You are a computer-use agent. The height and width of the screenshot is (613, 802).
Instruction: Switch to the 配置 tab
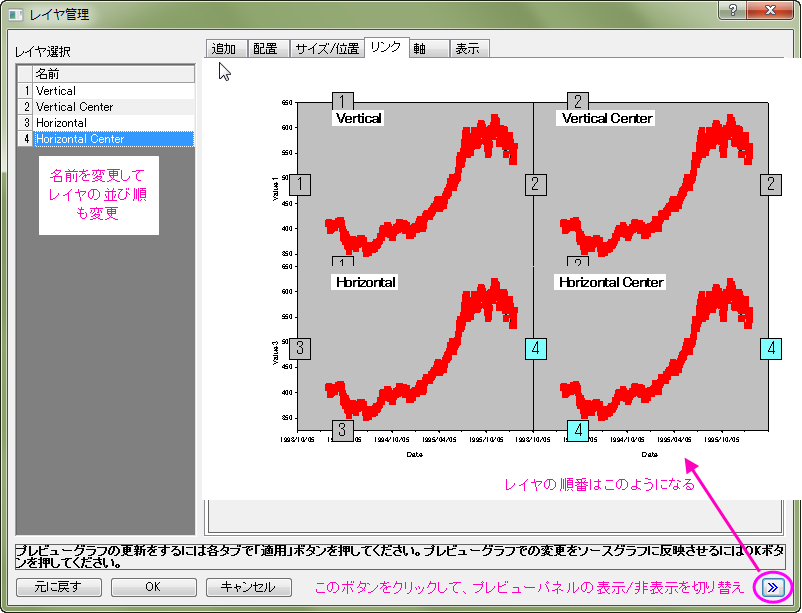(269, 49)
